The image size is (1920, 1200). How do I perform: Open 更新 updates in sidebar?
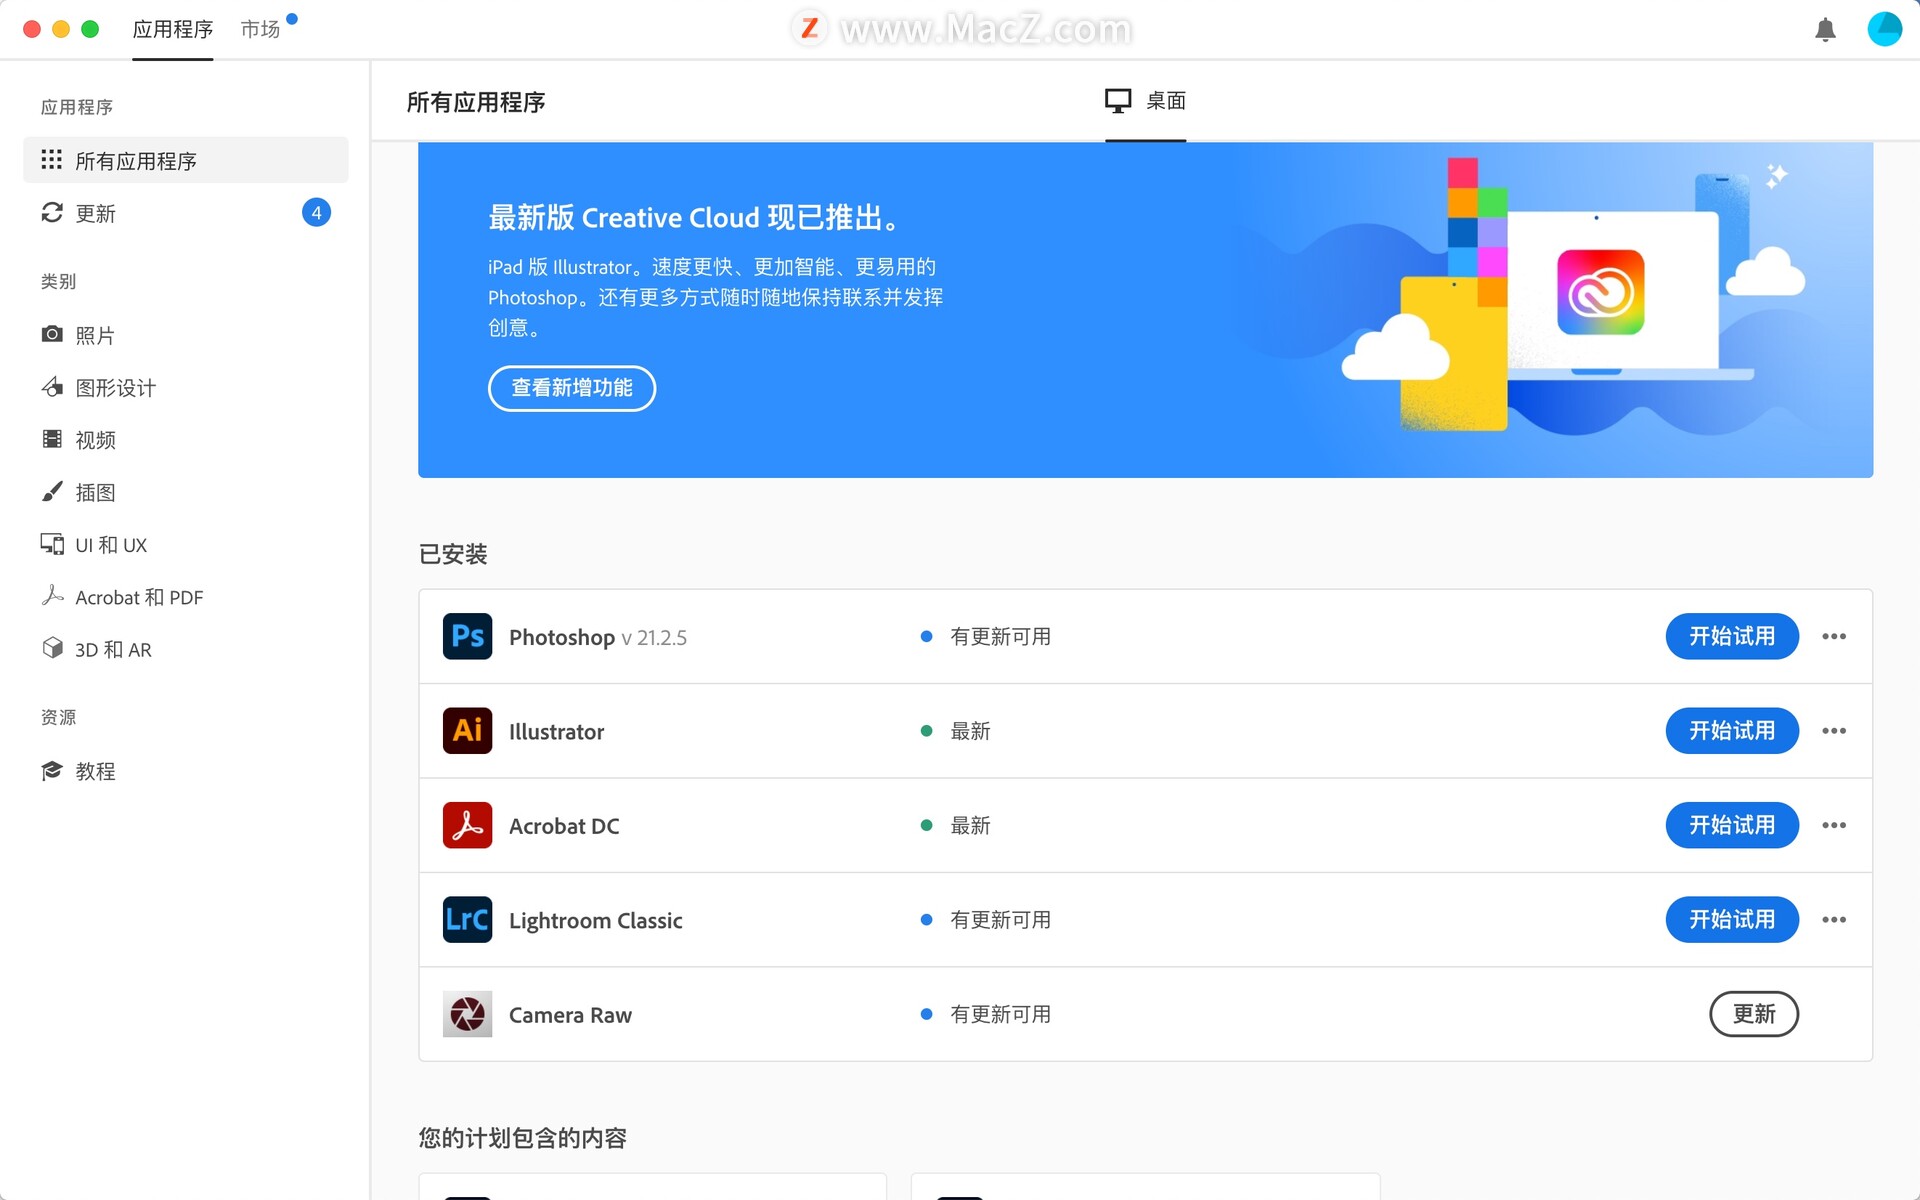click(96, 213)
